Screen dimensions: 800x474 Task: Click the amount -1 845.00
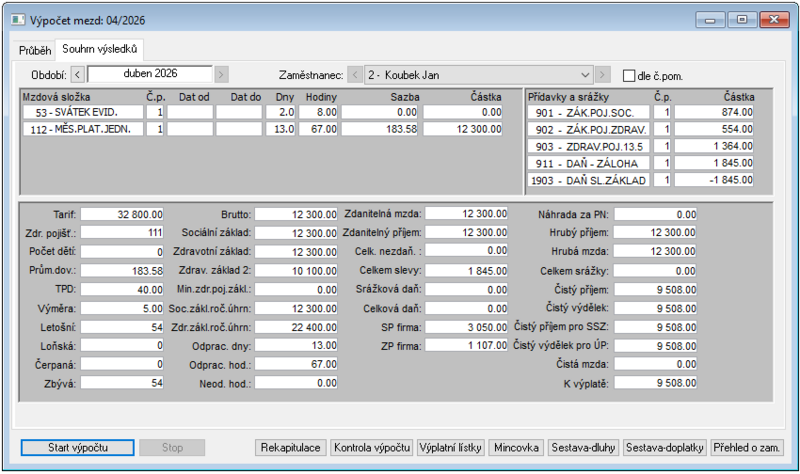(714, 180)
